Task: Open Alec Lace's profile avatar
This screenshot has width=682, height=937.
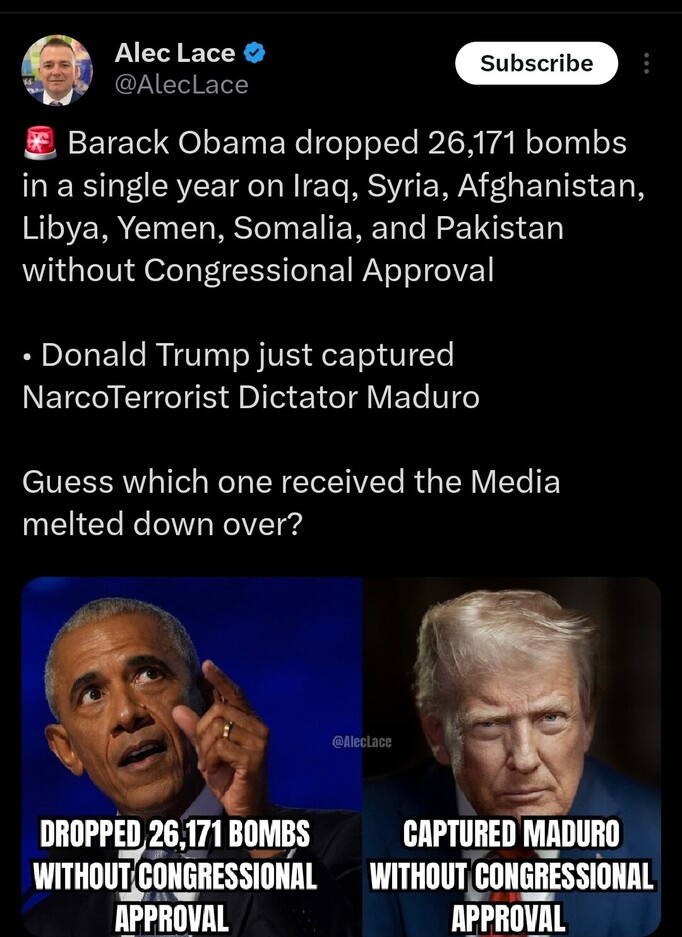Action: click(57, 70)
